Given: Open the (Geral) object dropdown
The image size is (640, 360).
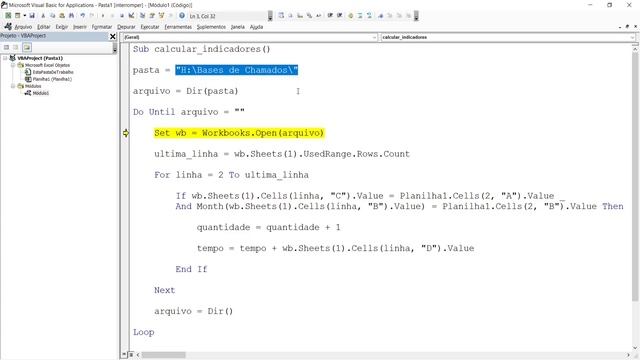Looking at the screenshot, I should pos(374,37).
